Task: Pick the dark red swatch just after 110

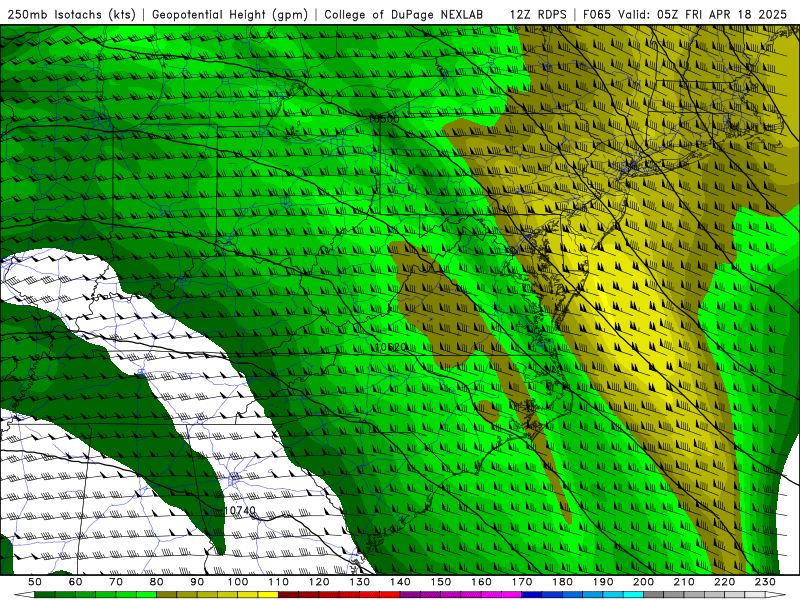Action: (x=288, y=595)
